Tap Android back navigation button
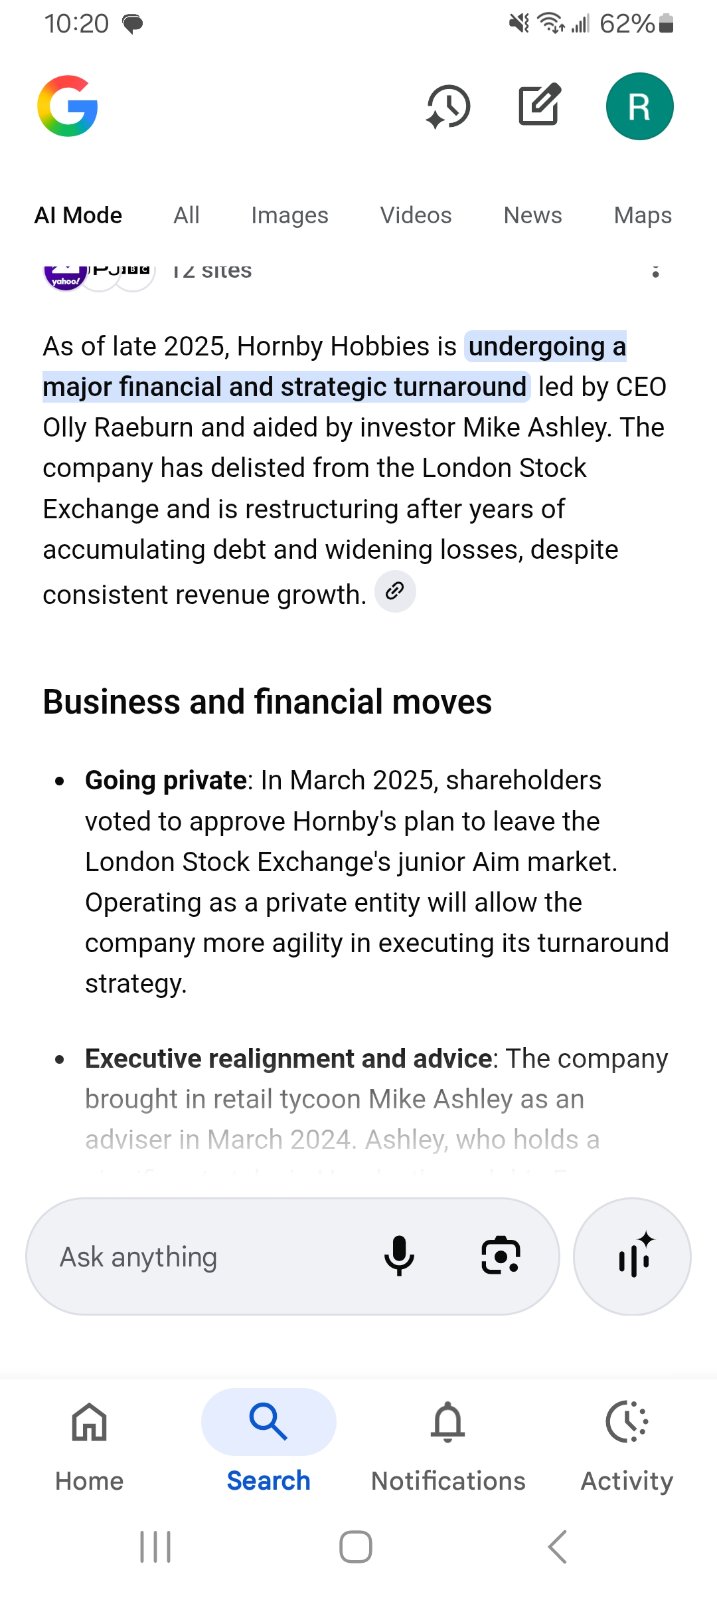 [558, 1547]
